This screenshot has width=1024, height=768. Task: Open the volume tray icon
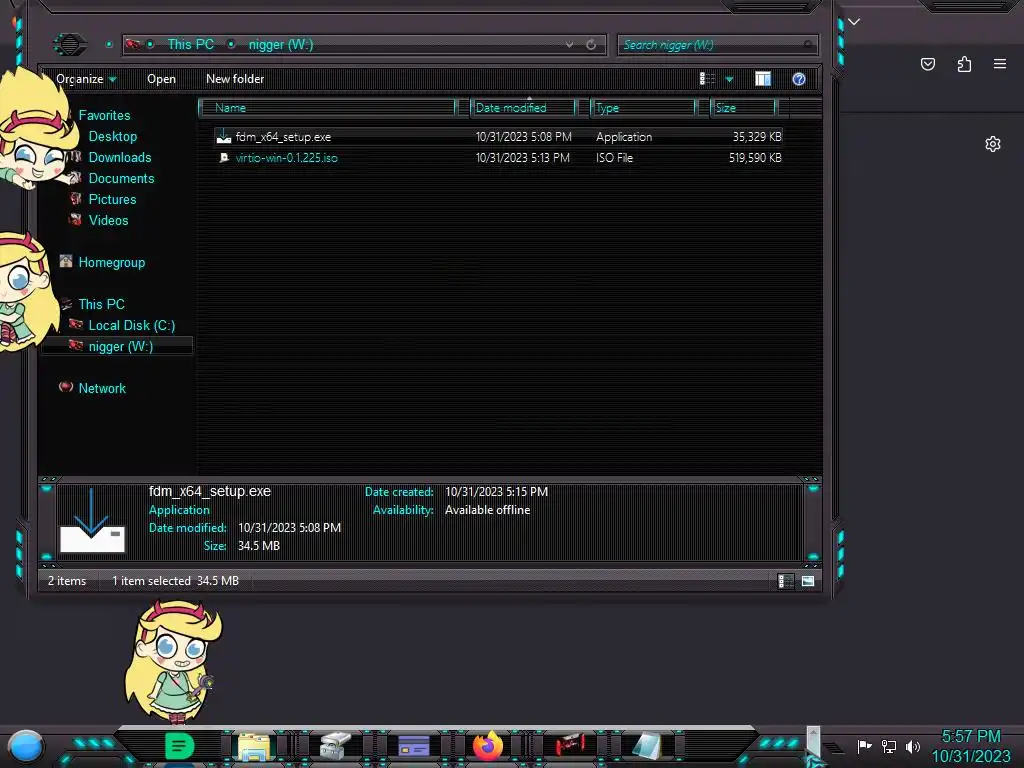pos(913,746)
